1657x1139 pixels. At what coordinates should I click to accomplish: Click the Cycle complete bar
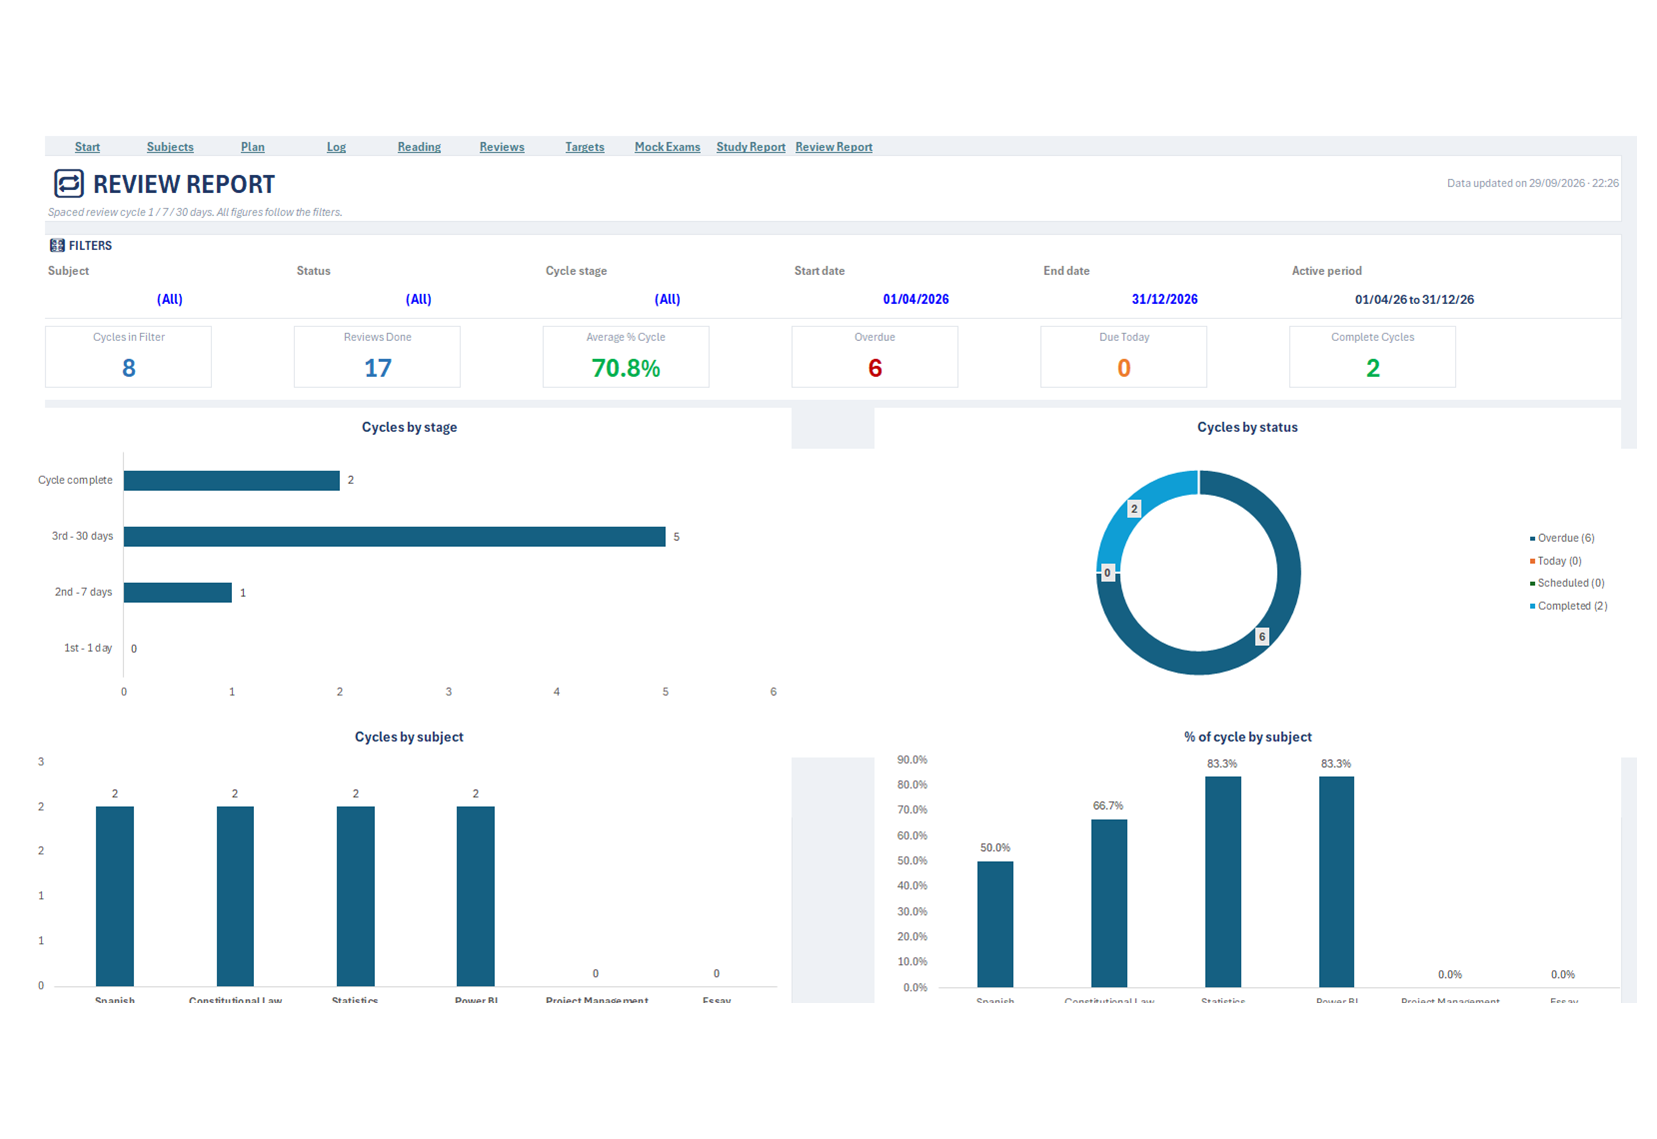(232, 480)
